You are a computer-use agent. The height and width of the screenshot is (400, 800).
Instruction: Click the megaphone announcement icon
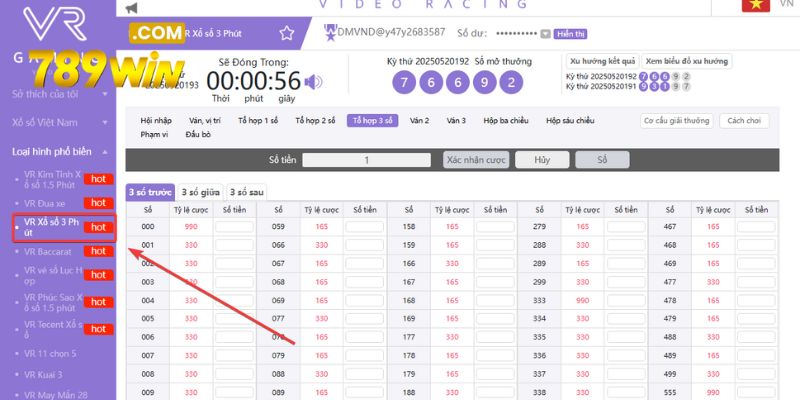coord(132,8)
